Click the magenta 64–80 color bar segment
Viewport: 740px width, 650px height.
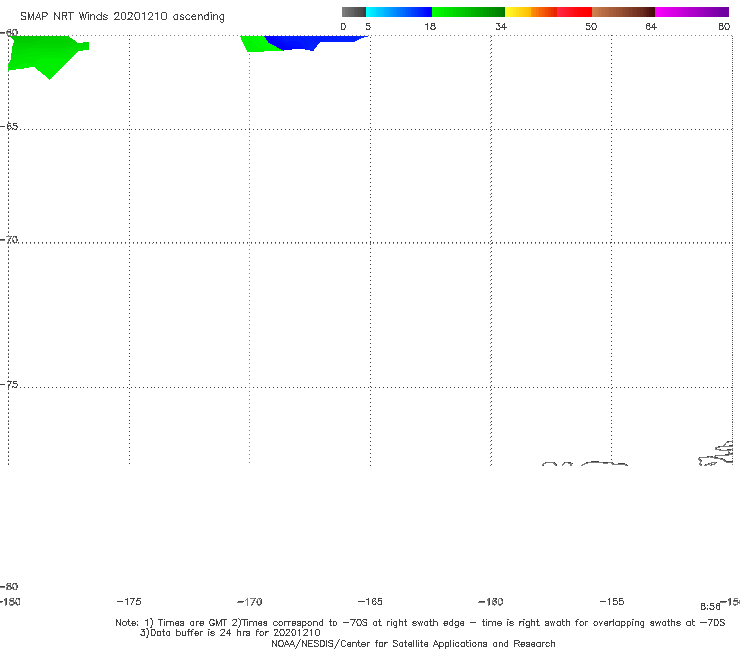click(692, 12)
